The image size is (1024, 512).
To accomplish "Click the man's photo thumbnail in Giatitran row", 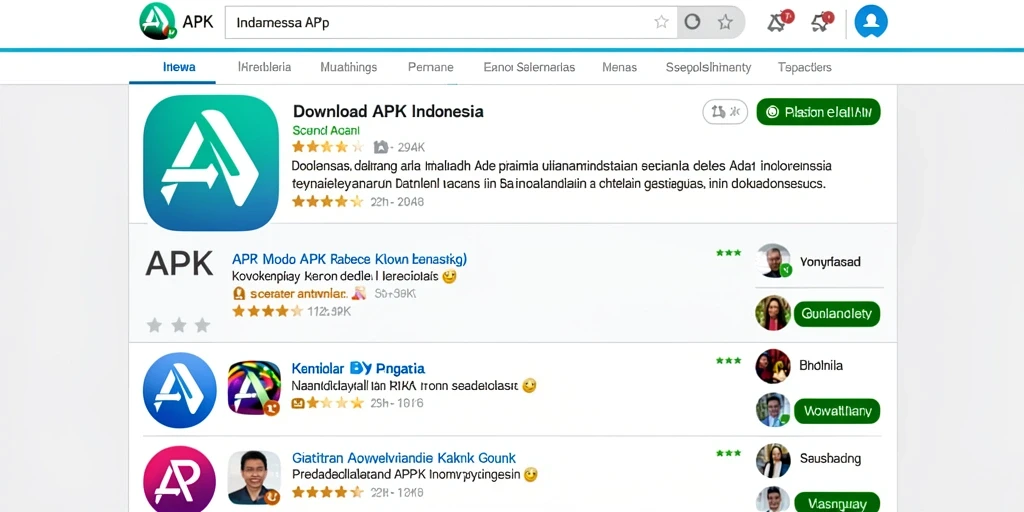I will coord(254,477).
